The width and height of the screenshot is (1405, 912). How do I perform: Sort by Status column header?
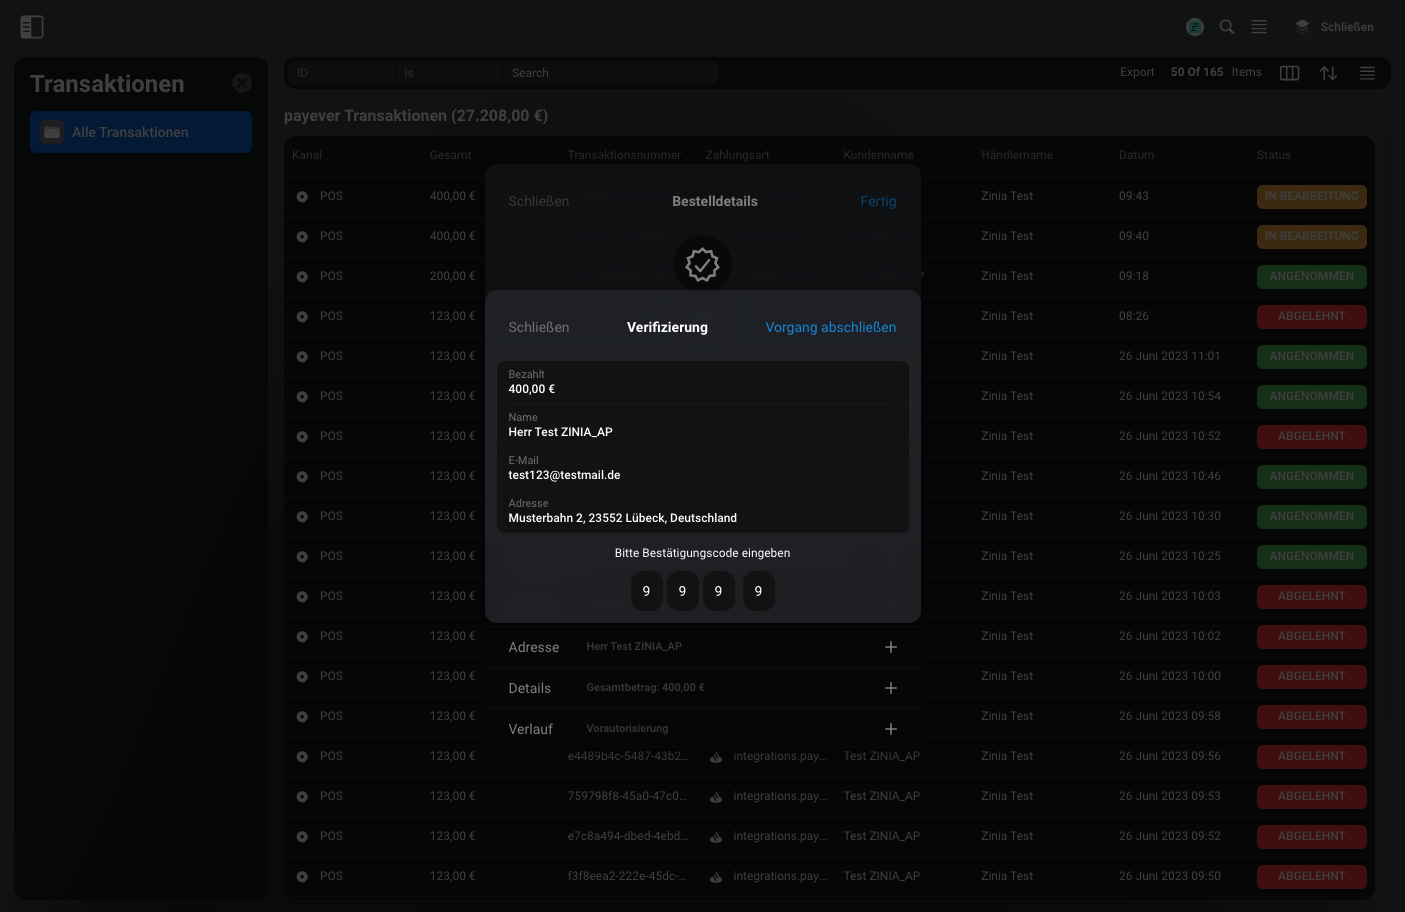click(1274, 155)
